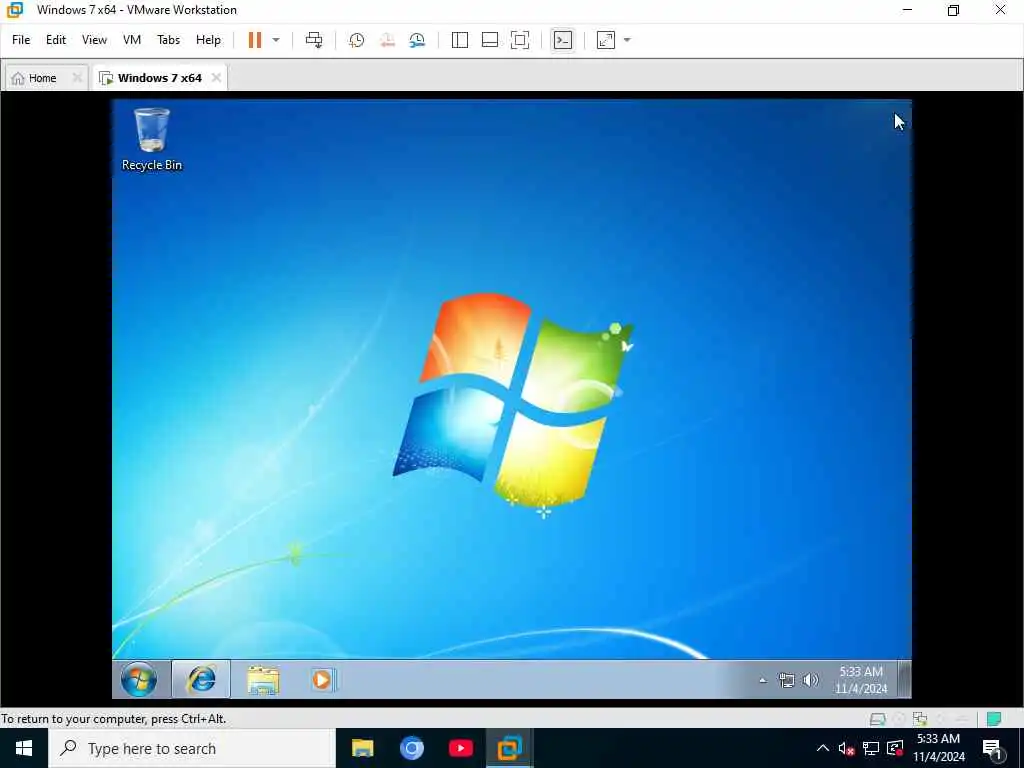Take a snapshot of the virtual machine
Viewport: 1024px width, 768px height.
(357, 40)
